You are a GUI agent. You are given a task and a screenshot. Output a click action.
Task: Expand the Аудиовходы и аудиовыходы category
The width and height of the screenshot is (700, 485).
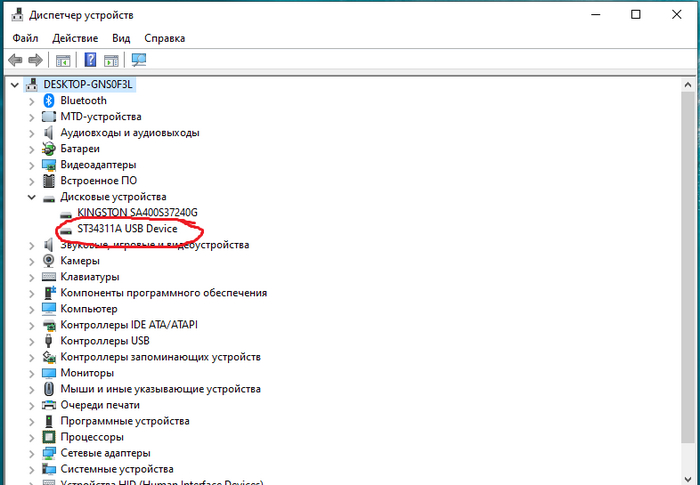(31, 133)
